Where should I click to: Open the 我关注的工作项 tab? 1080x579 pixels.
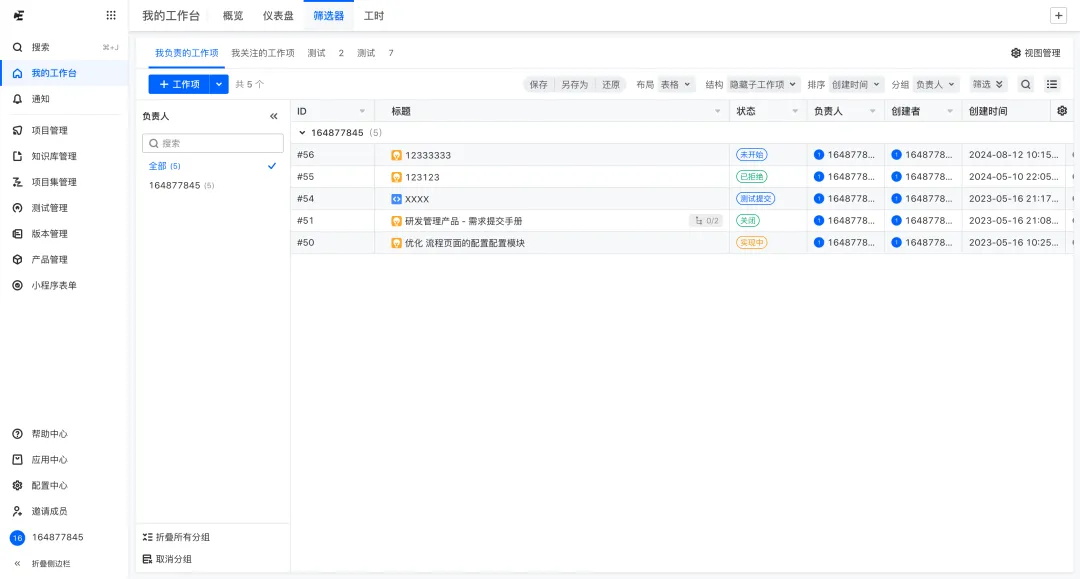coord(262,53)
